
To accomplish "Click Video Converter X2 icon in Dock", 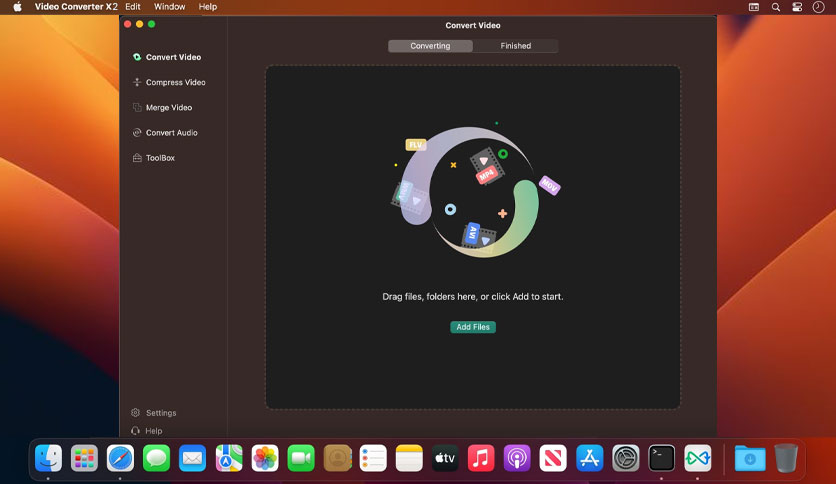I will pos(697,458).
